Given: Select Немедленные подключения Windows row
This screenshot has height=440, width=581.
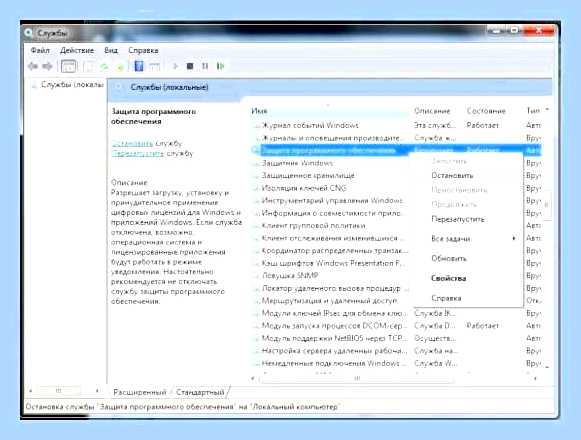Looking at the screenshot, I should [333, 363].
